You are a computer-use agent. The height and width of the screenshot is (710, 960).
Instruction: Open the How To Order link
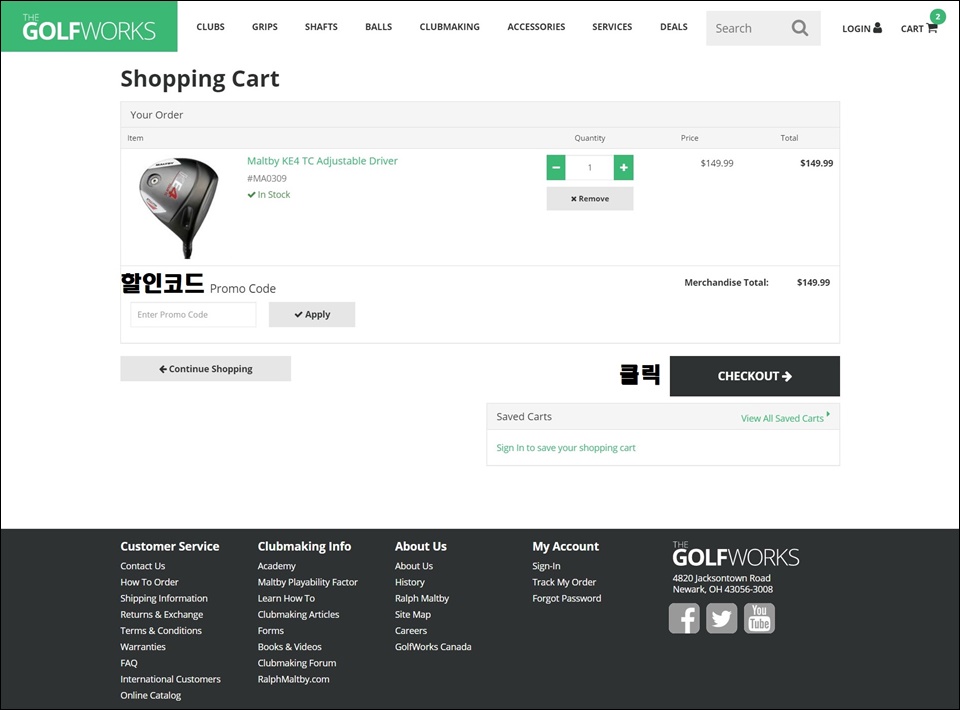coord(149,582)
